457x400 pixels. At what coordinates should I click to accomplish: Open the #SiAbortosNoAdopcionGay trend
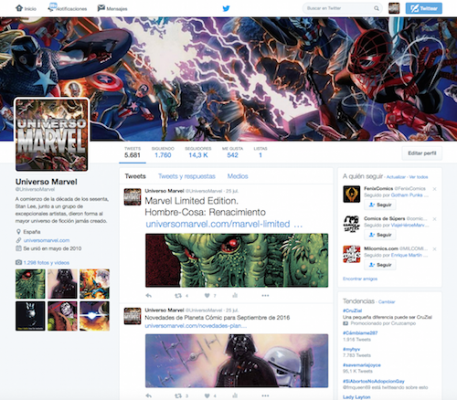(374, 381)
